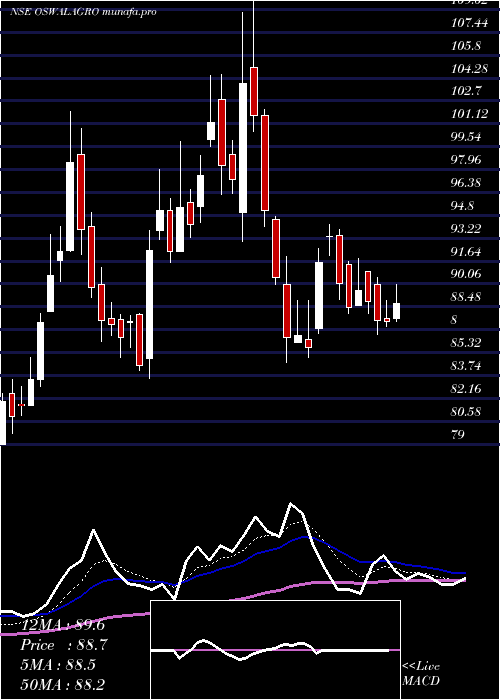The image size is (500, 700).
Task: Click the 5MA : 88.5 legend value
Action: click(x=58, y=665)
